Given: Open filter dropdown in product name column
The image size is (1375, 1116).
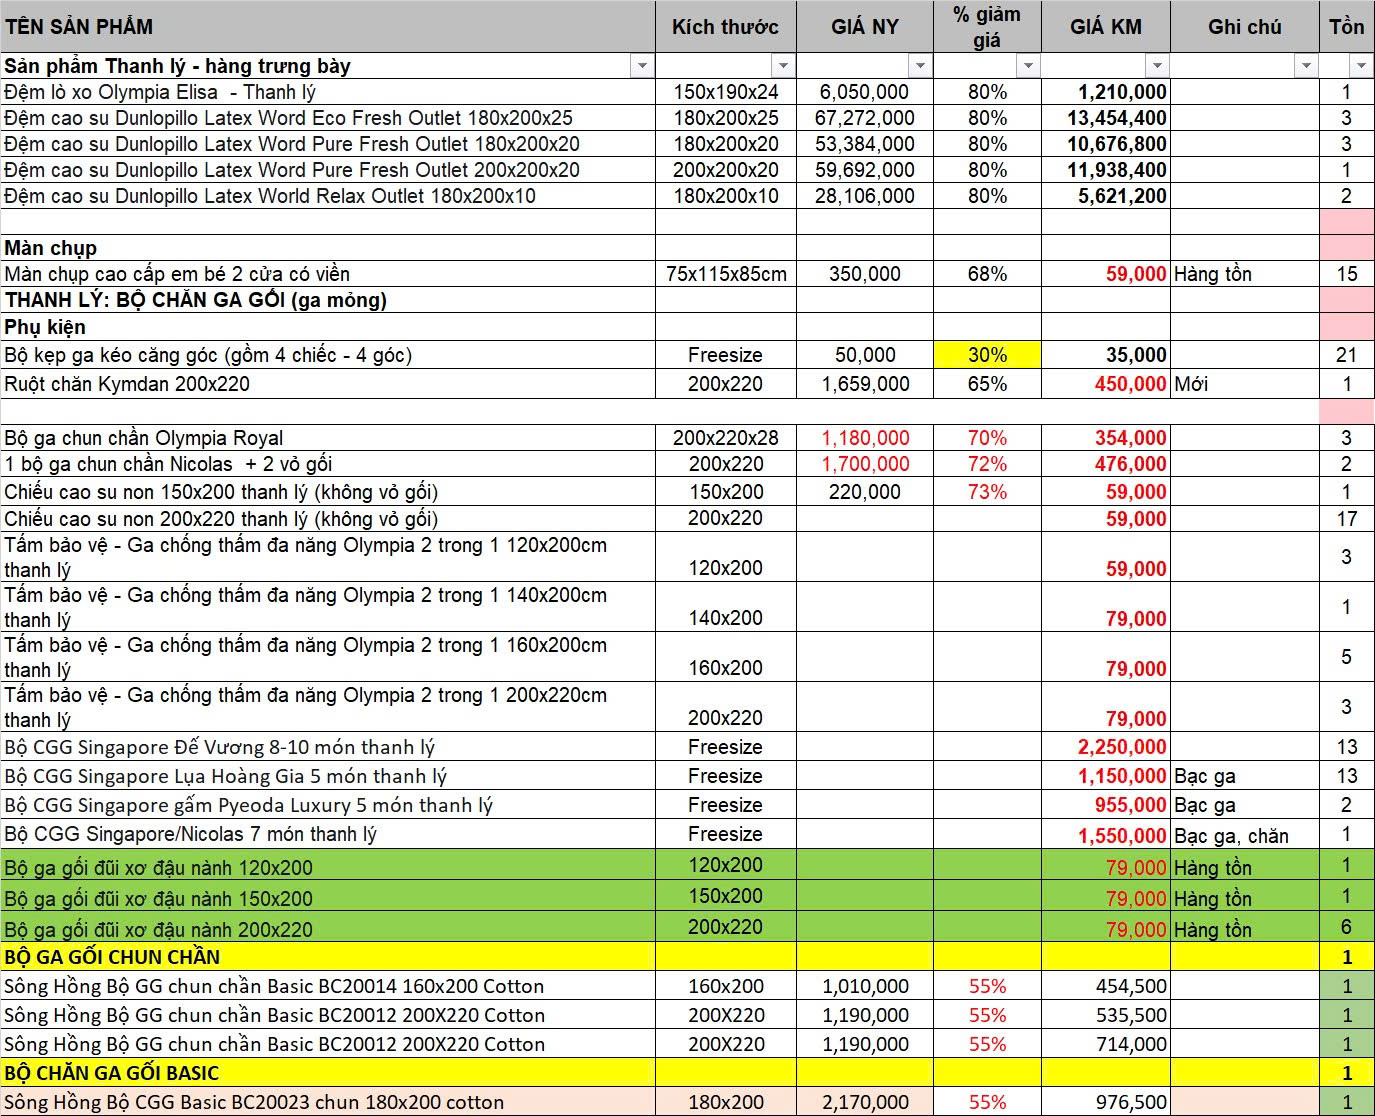Looking at the screenshot, I should pyautogui.click(x=642, y=66).
